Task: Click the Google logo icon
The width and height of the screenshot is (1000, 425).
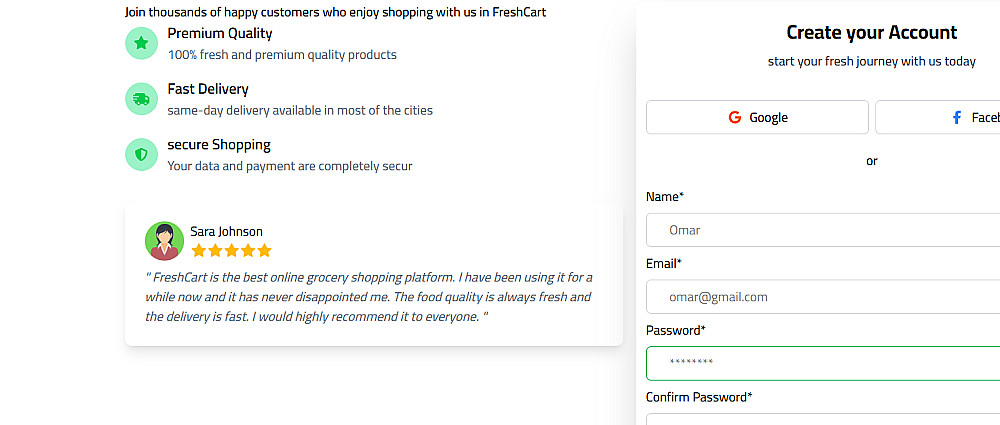Action: click(735, 118)
